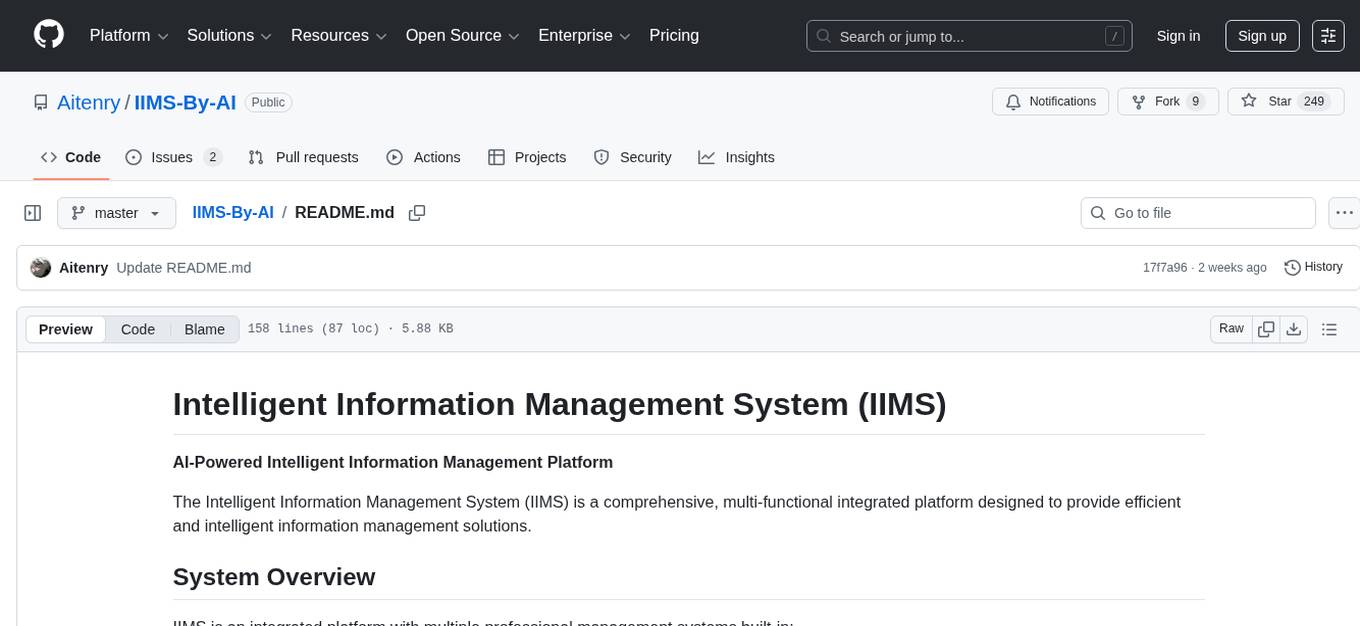The width and height of the screenshot is (1360, 626).
Task: Open the master branch selector
Action: [116, 212]
